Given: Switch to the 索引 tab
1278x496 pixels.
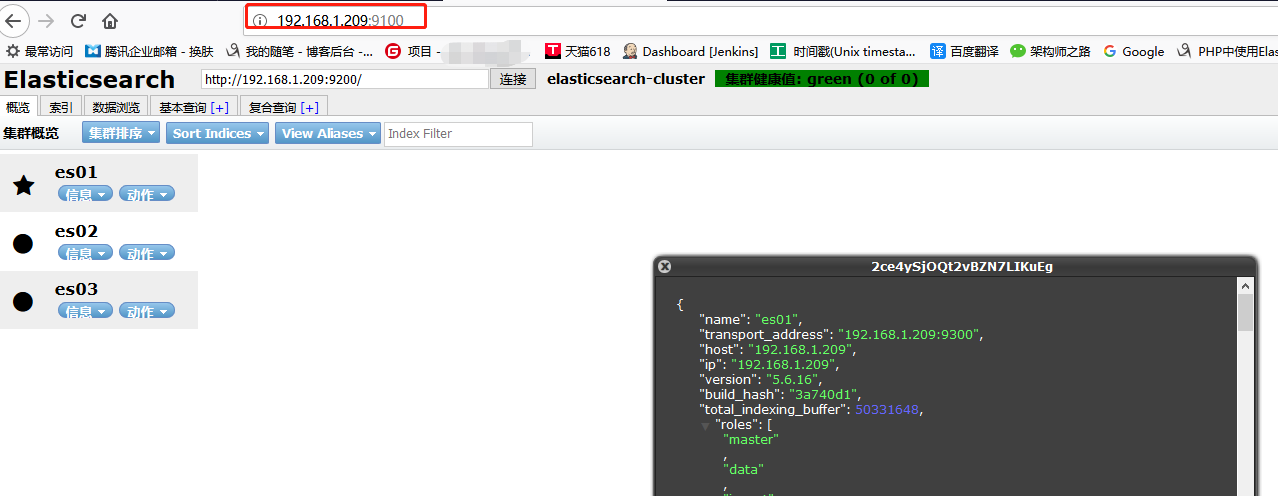Looking at the screenshot, I should point(61,107).
